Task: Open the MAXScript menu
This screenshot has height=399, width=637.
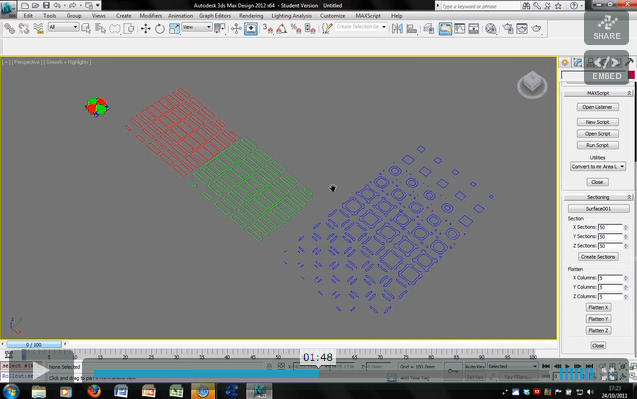Action: (368, 16)
